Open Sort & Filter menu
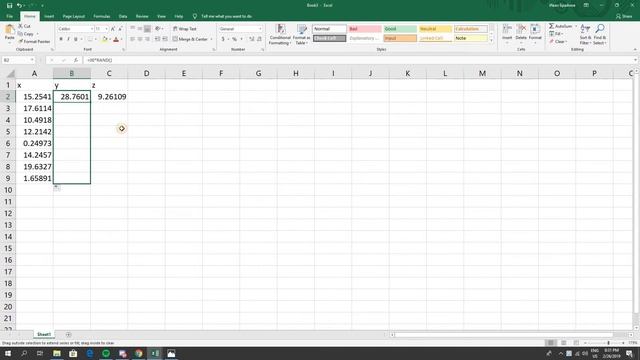The width and height of the screenshot is (640, 360). click(x=585, y=34)
